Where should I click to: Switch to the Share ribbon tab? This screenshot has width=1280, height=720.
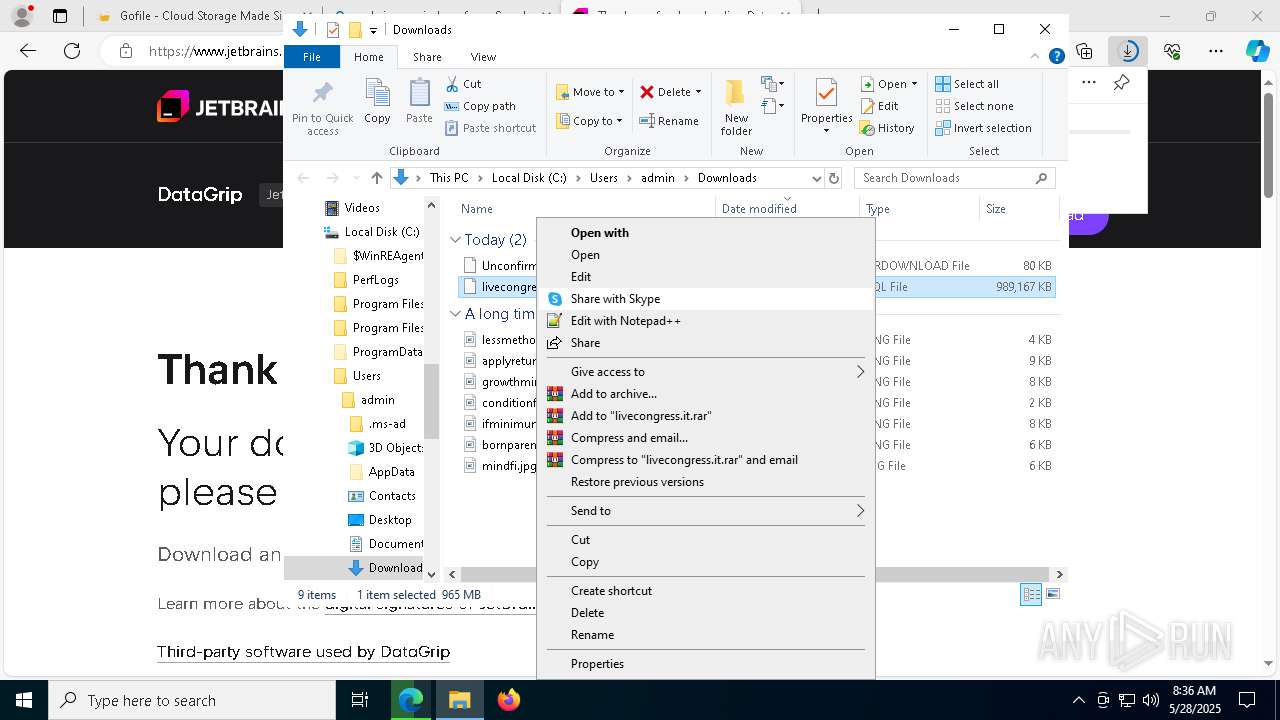427,57
